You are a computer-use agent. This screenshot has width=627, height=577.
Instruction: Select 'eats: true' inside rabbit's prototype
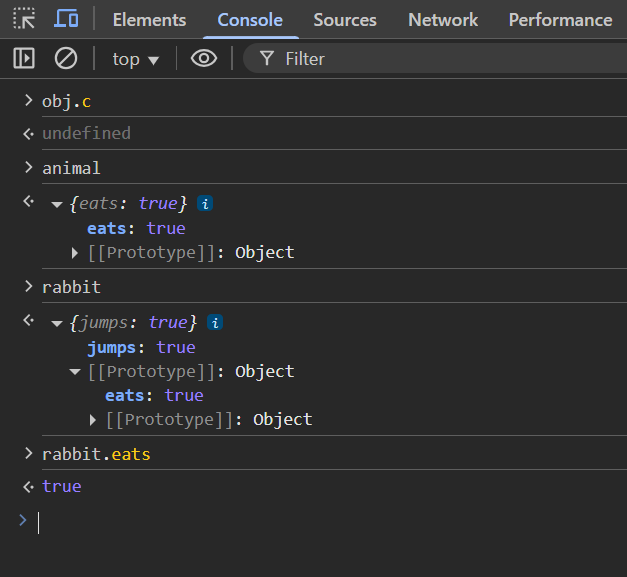coord(154,395)
